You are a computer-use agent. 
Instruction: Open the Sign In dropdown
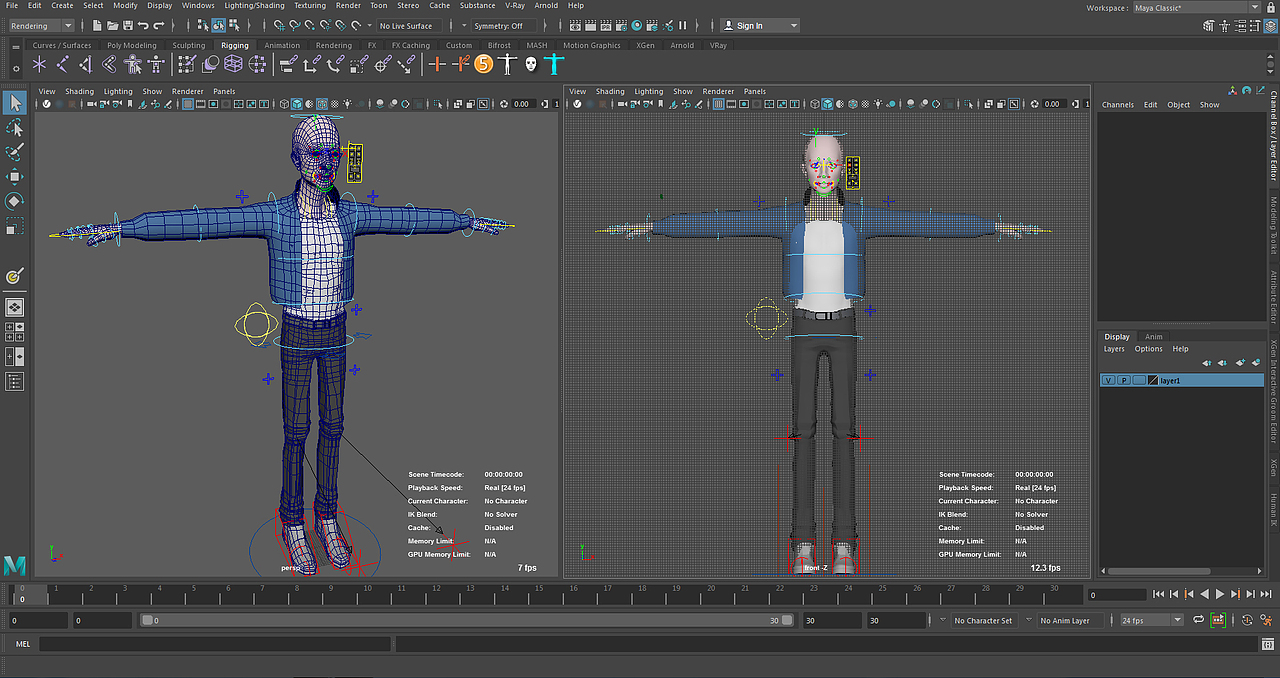[x=760, y=25]
